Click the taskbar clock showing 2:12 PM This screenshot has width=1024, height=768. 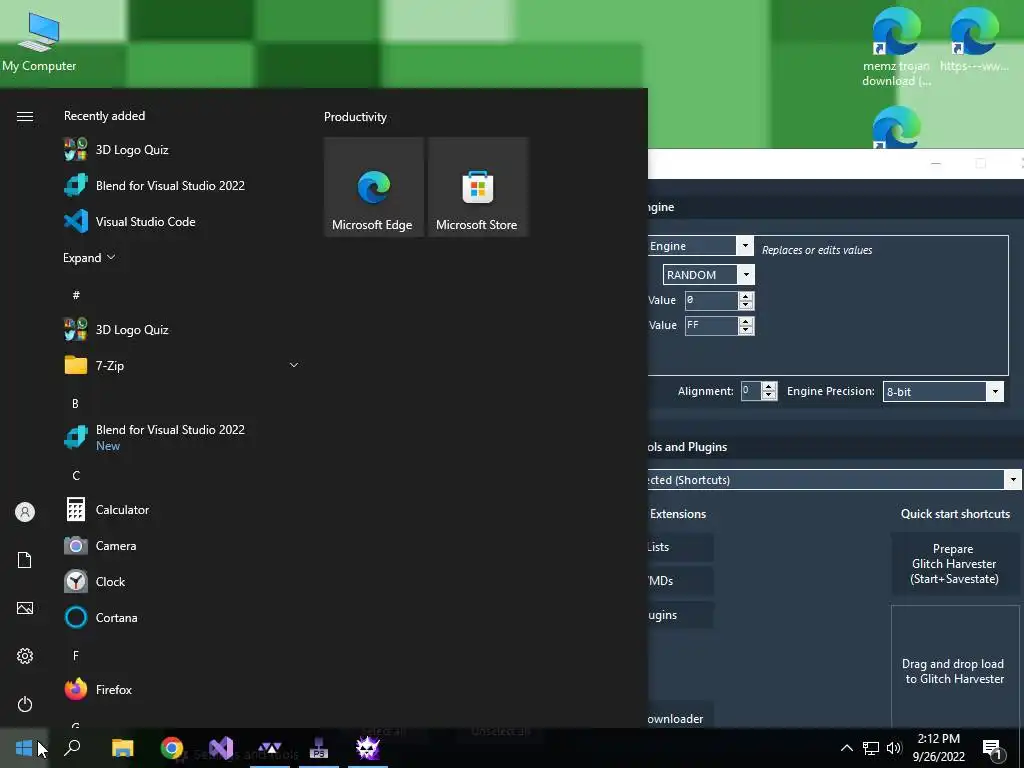938,748
